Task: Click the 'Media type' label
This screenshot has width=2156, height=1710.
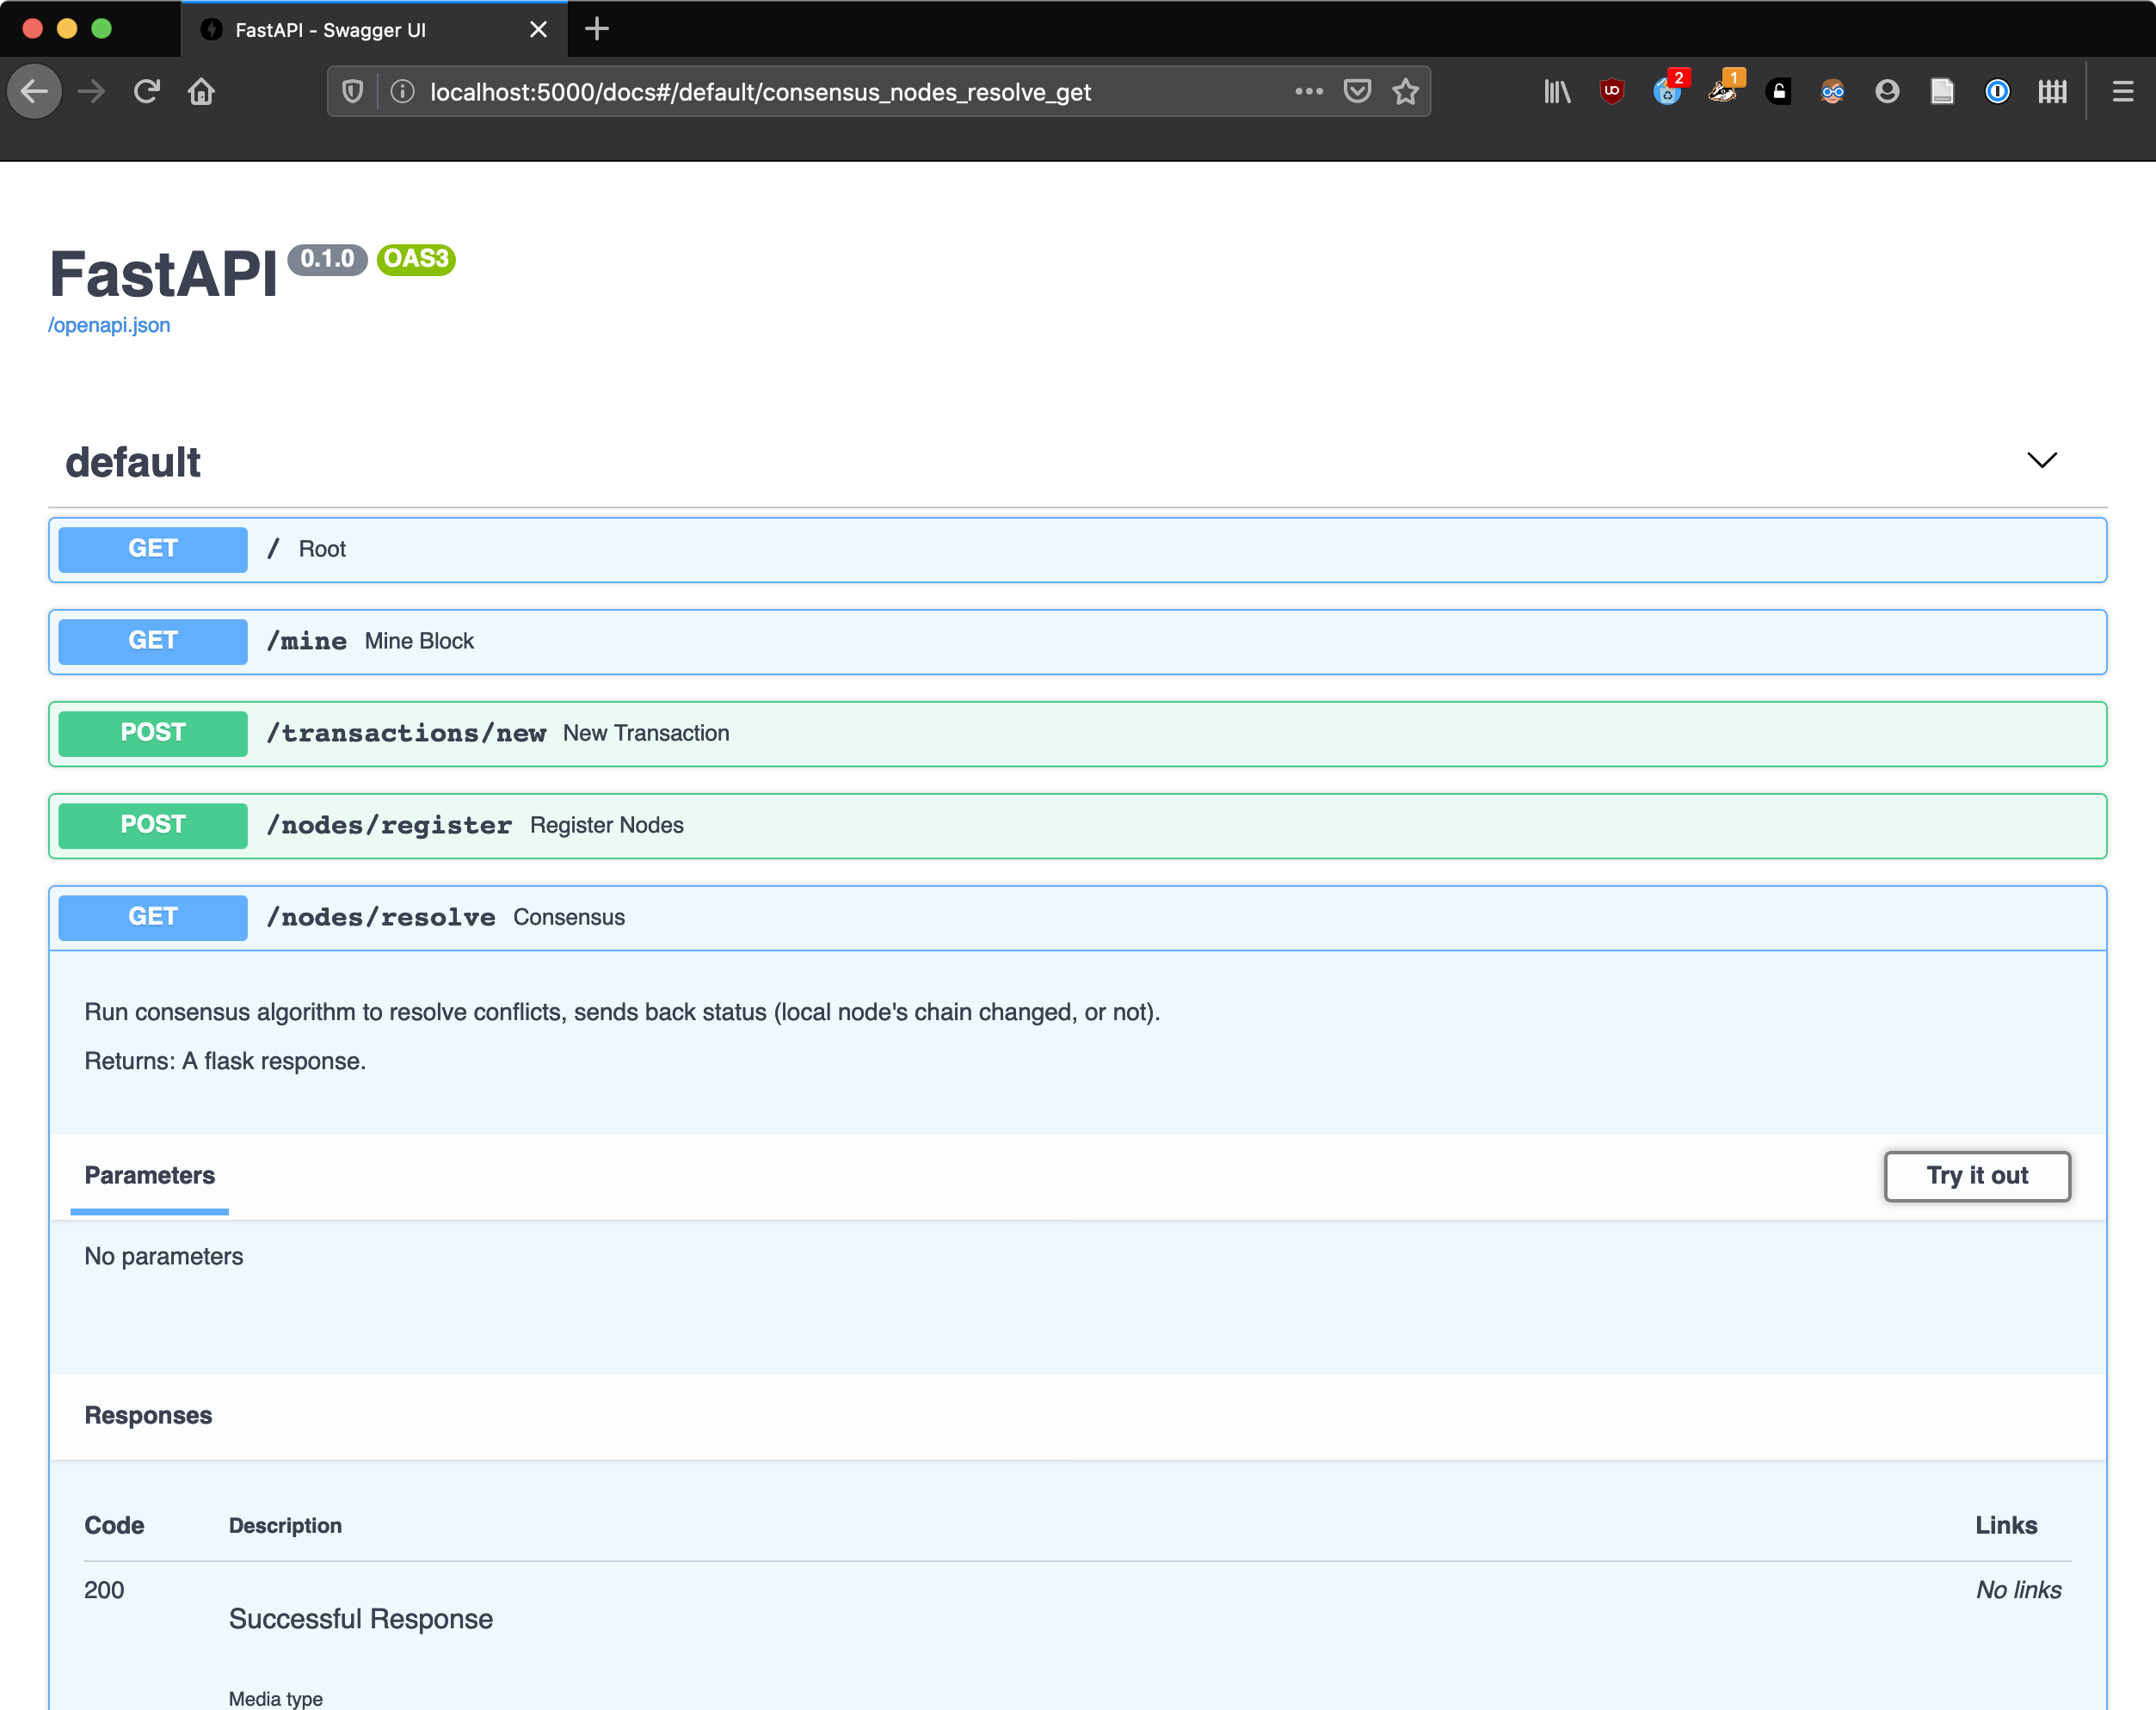Action: (x=275, y=1698)
